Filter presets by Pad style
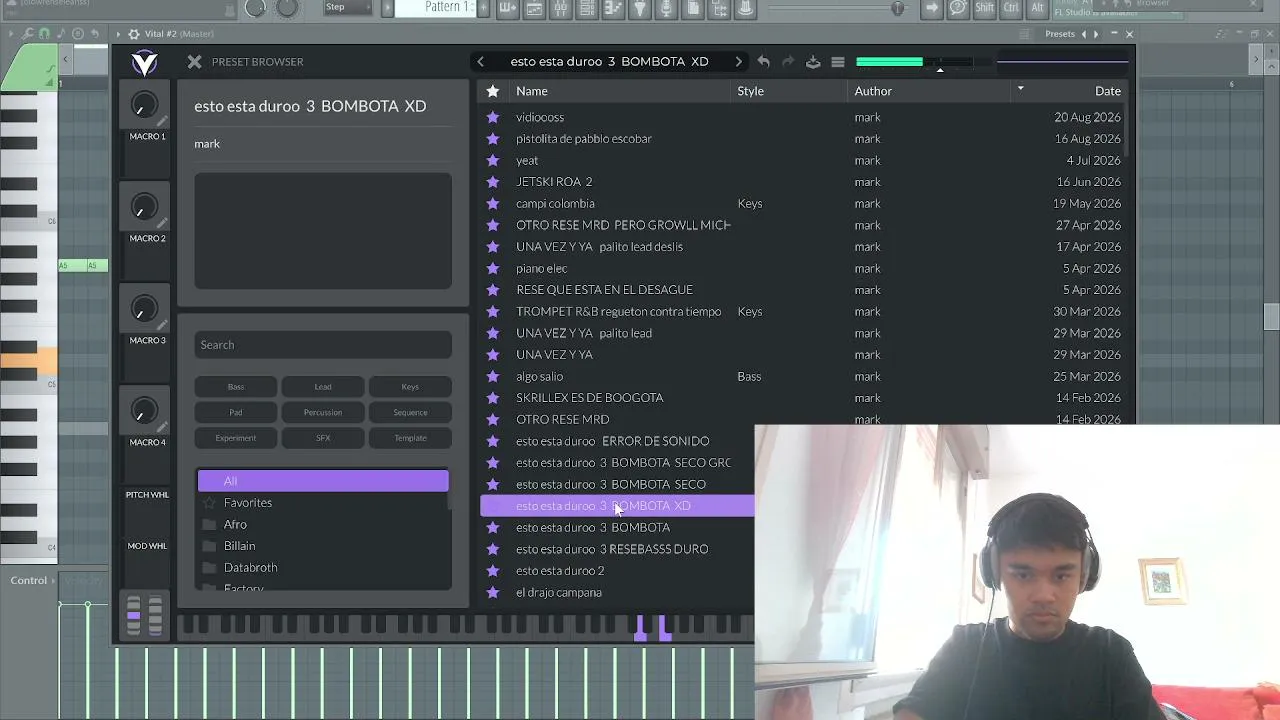 click(236, 412)
